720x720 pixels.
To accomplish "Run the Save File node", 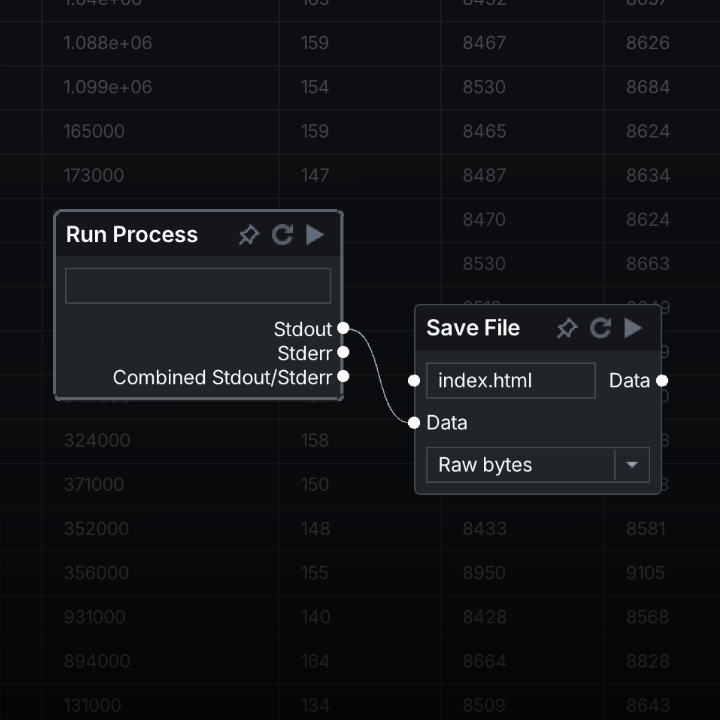I will [x=633, y=328].
